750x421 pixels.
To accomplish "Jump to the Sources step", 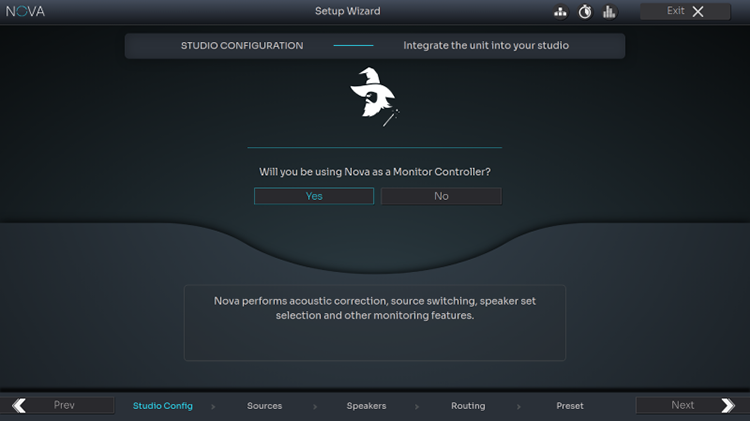I will pos(265,406).
